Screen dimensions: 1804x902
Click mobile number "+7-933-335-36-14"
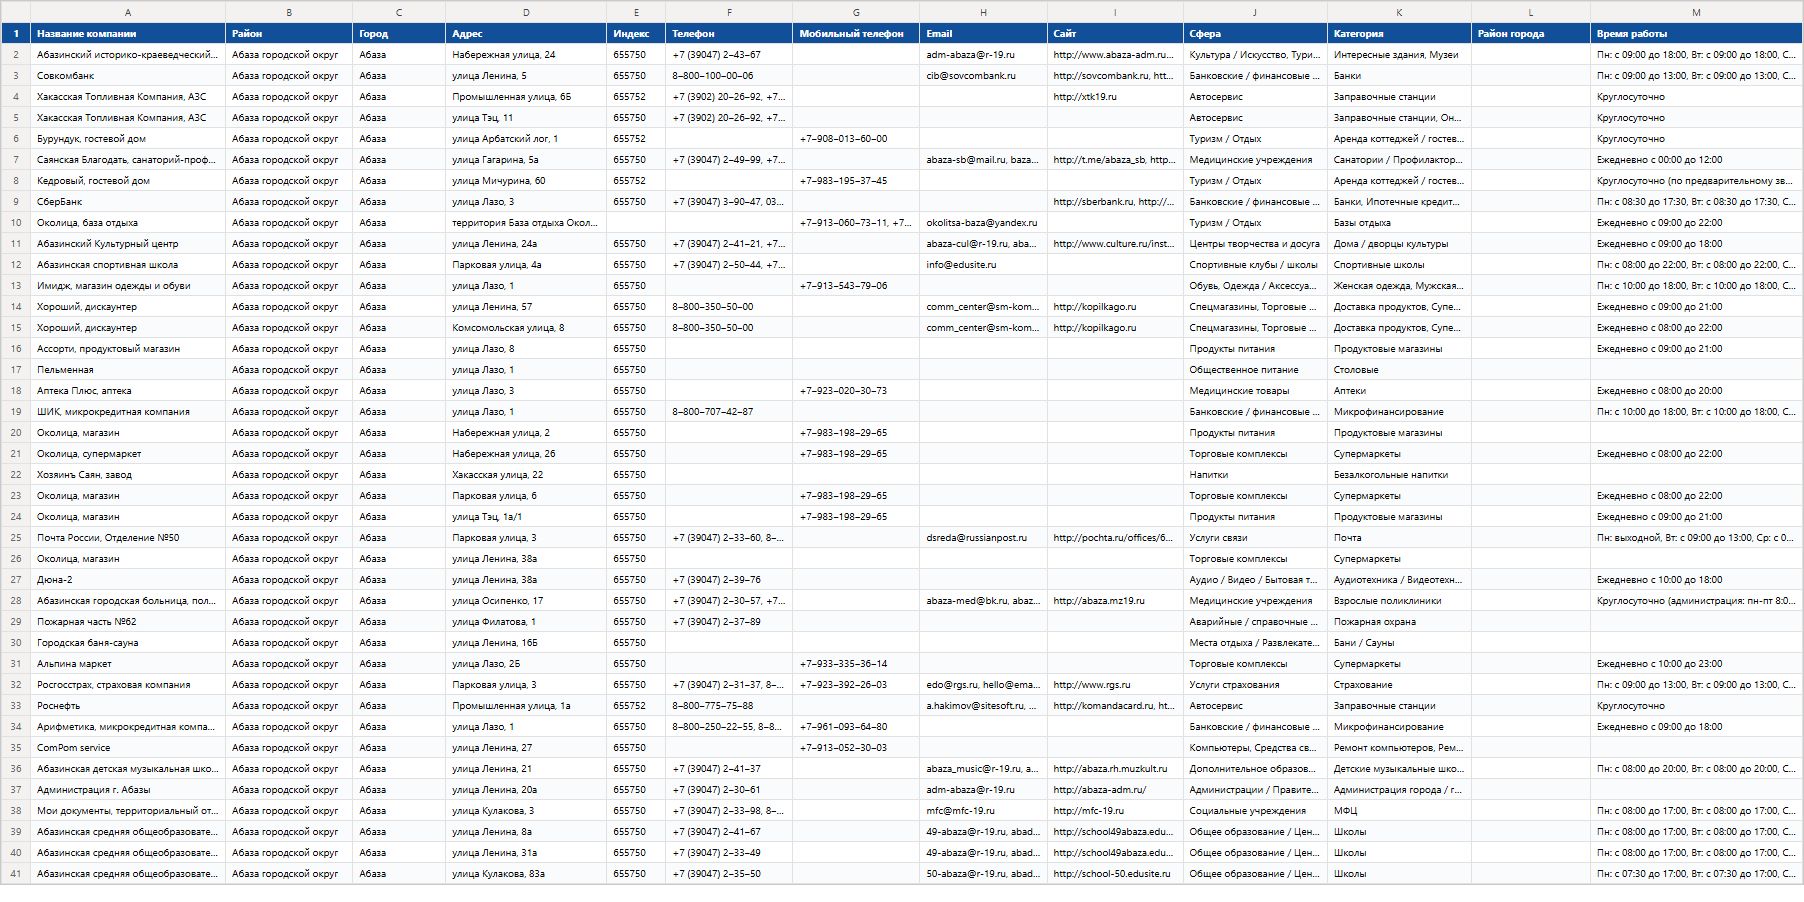coord(856,664)
